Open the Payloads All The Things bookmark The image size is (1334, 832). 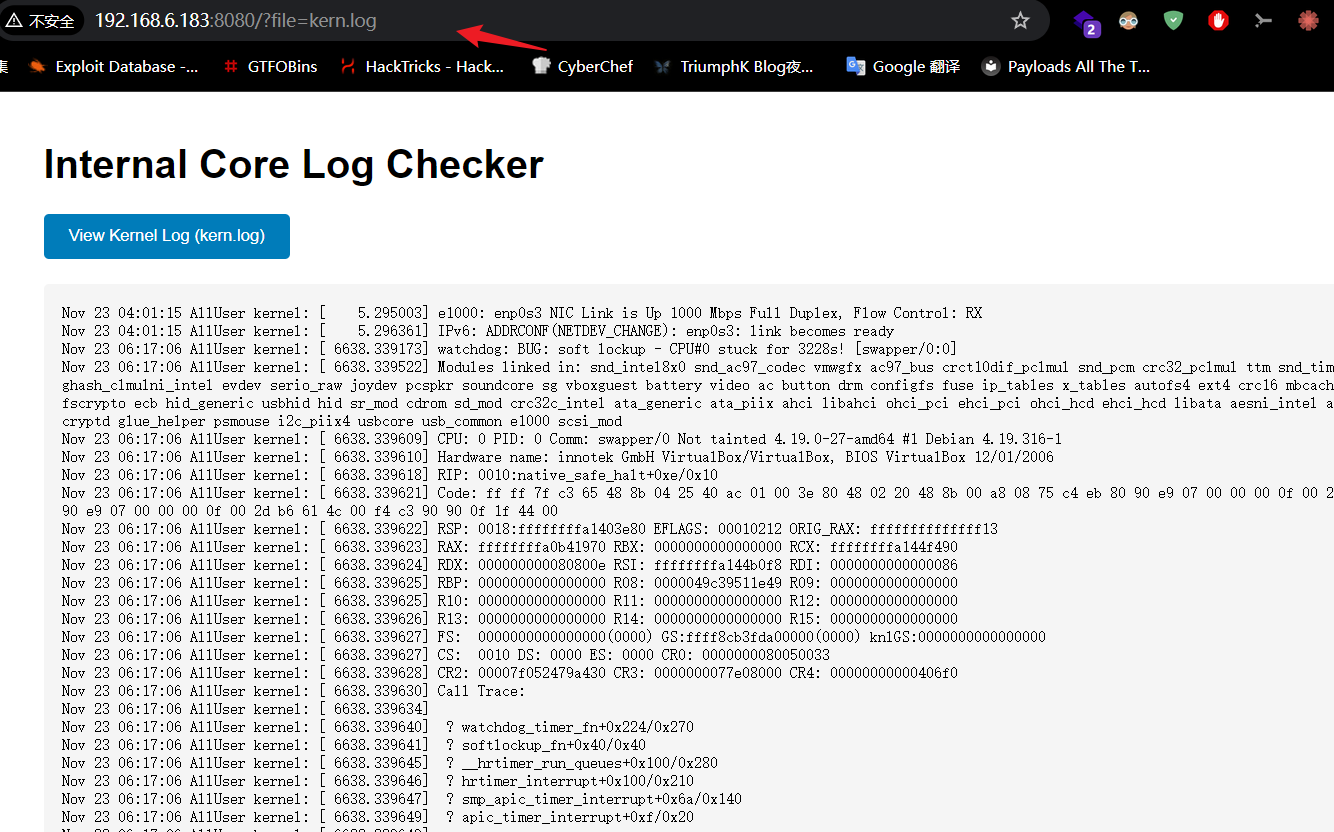(1066, 67)
